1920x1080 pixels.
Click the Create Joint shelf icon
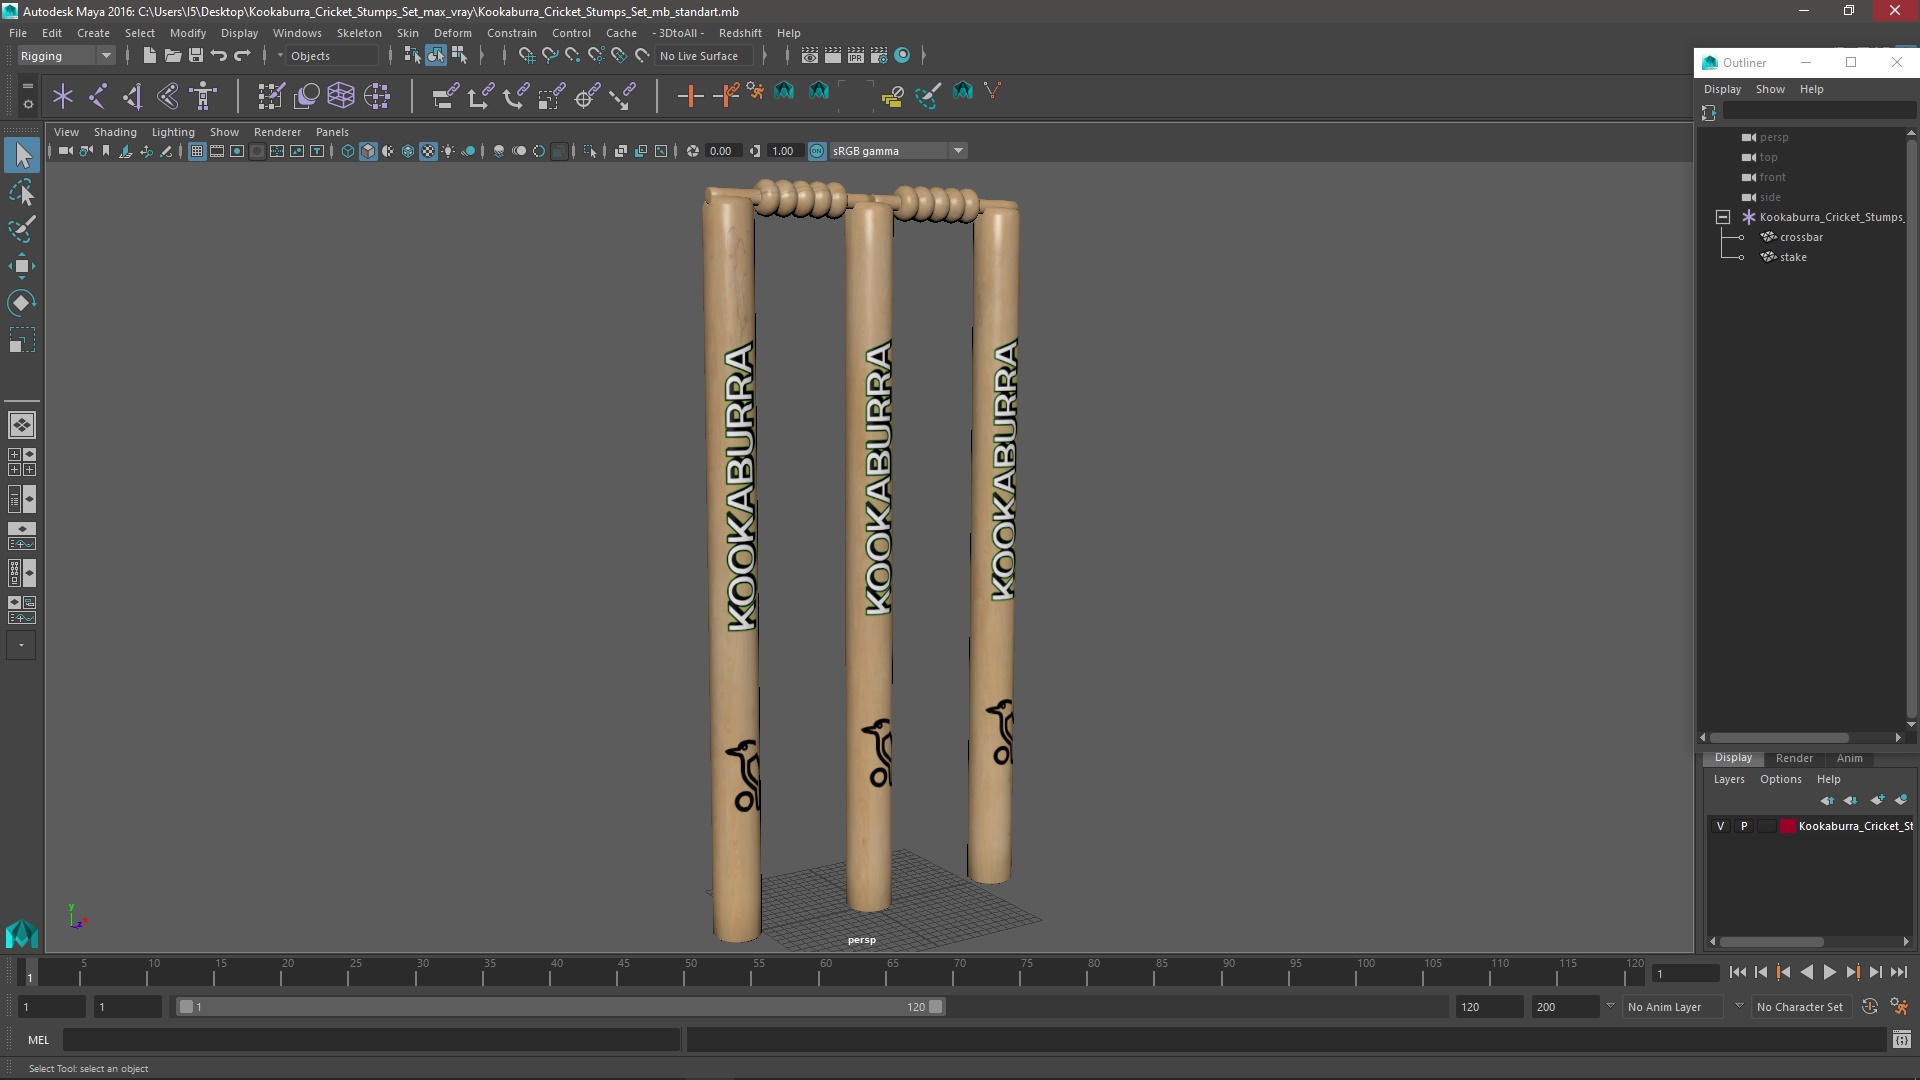click(x=98, y=96)
